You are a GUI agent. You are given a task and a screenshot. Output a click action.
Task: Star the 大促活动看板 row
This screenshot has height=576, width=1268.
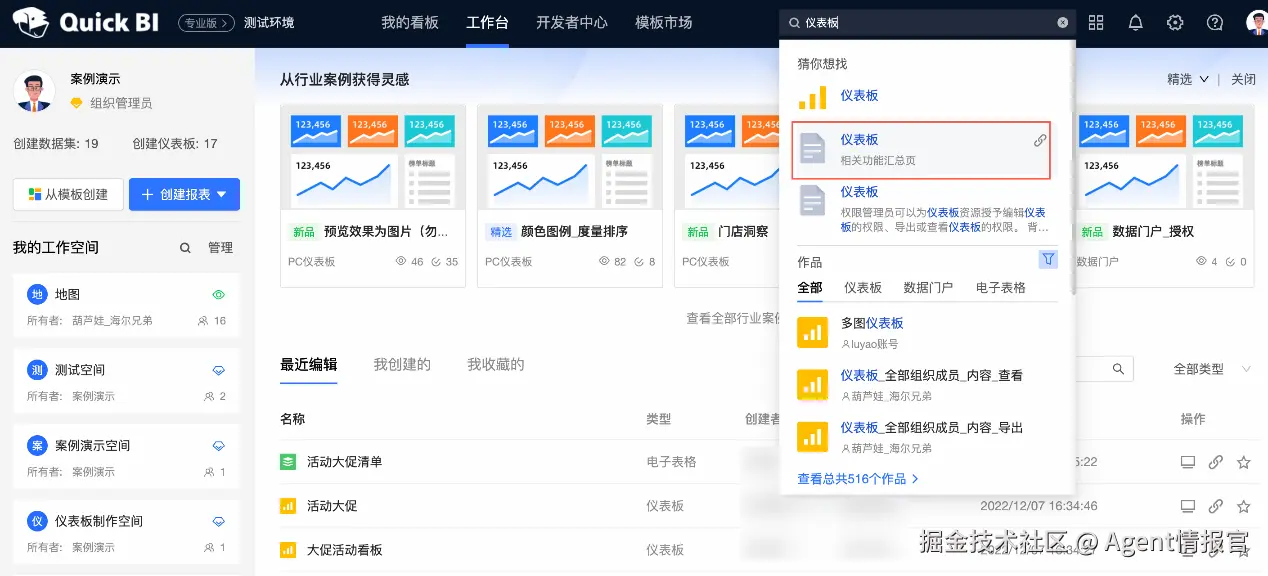1244,550
